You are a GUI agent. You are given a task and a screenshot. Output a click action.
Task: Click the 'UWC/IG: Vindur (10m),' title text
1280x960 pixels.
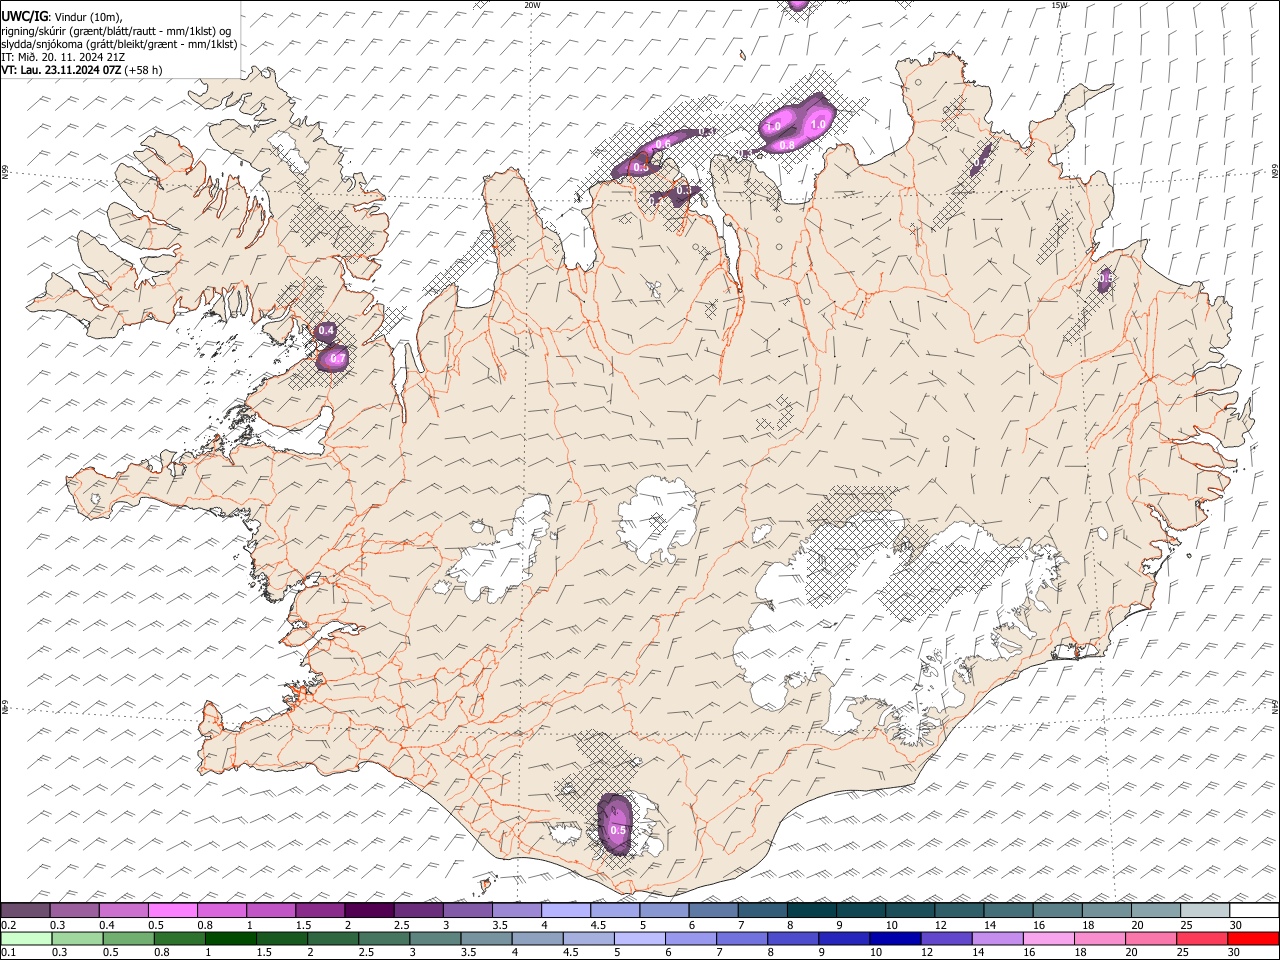point(62,16)
